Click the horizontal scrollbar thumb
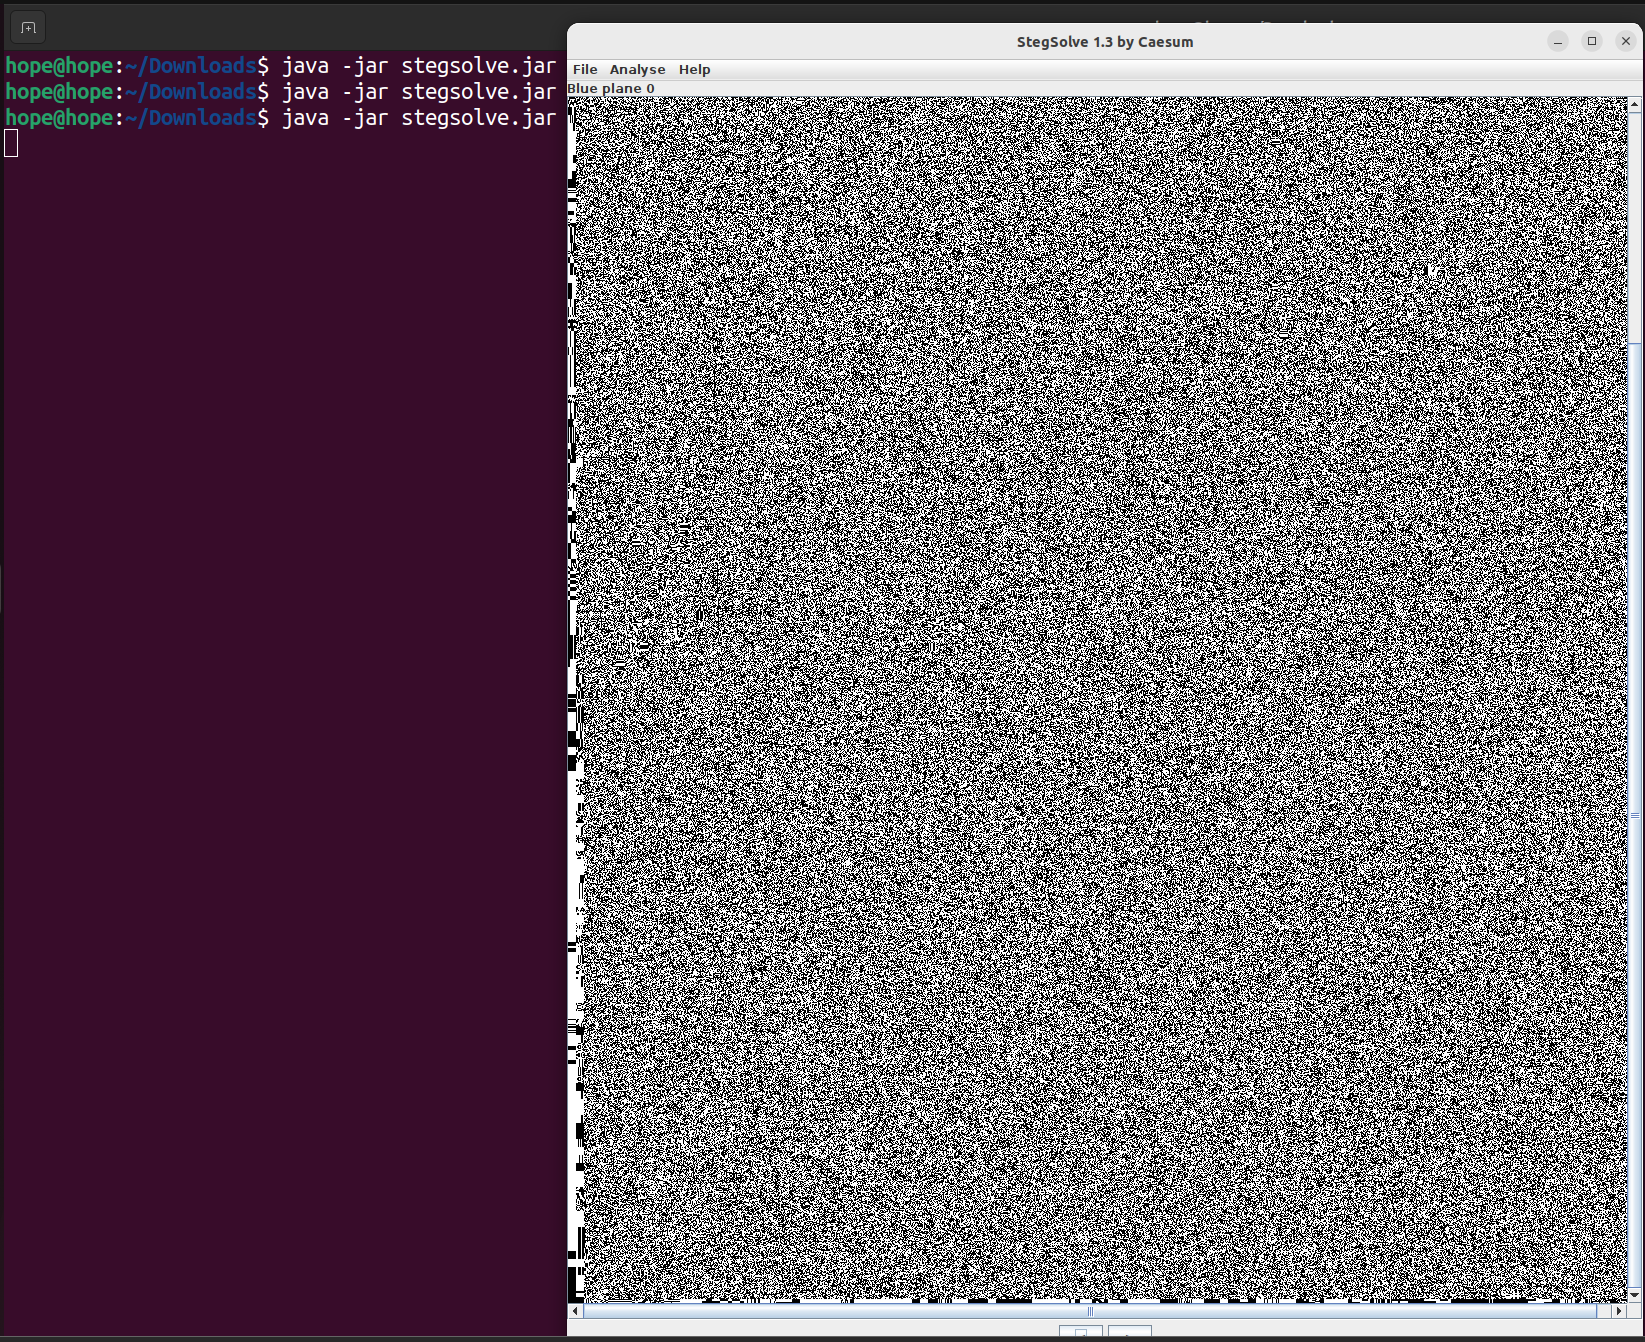The image size is (1645, 1342). coord(1090,1310)
